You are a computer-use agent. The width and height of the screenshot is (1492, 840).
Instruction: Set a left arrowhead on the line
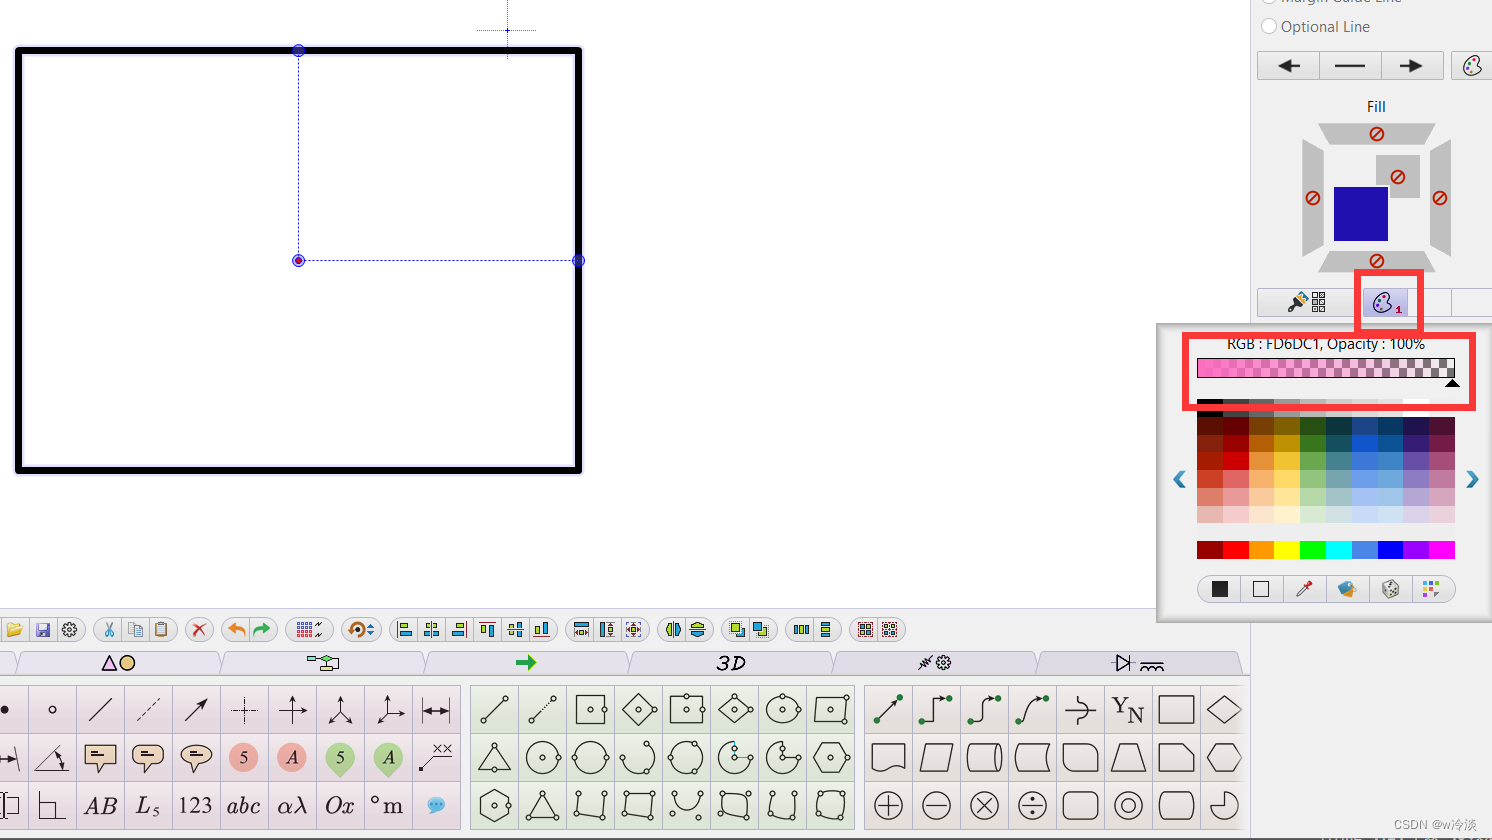[1289, 66]
